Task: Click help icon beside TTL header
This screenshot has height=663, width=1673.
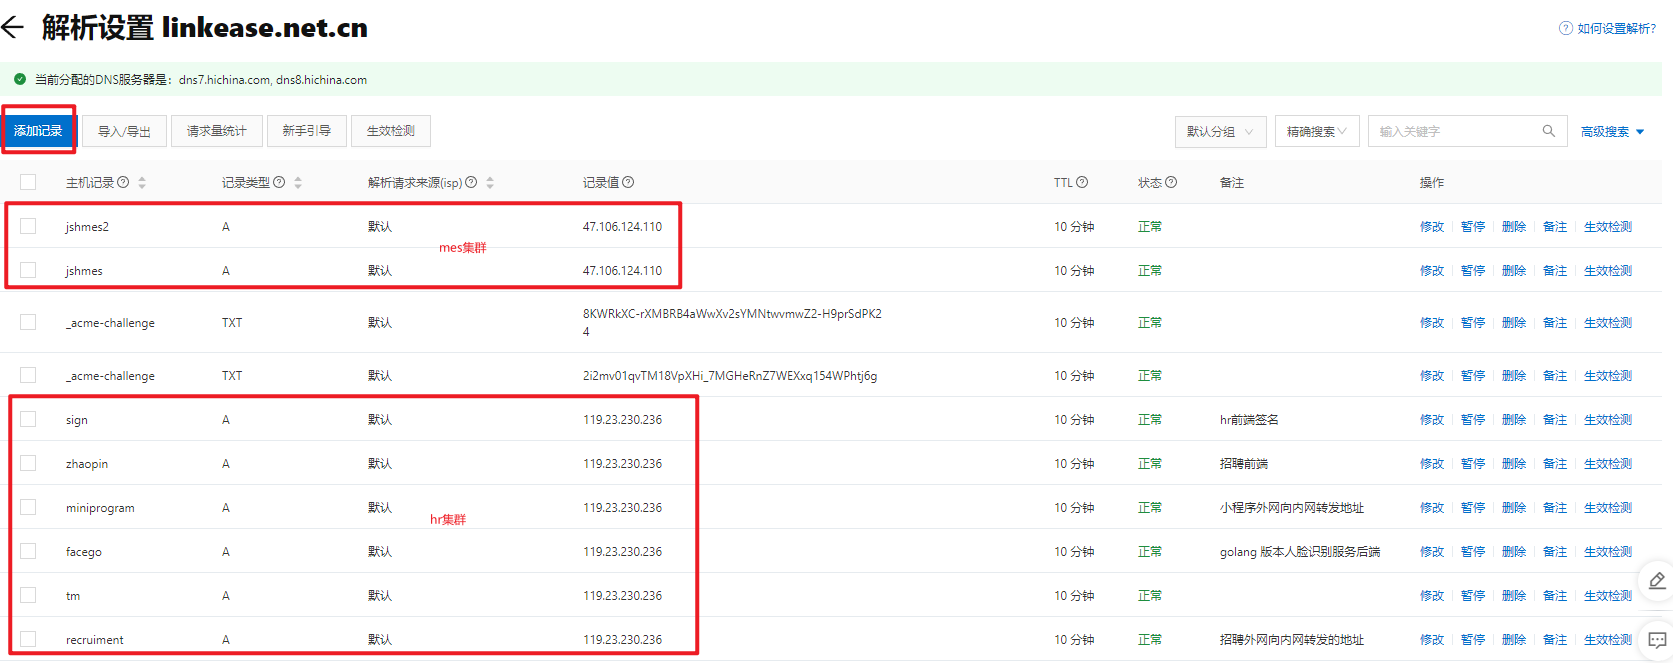Action: 1082,182
